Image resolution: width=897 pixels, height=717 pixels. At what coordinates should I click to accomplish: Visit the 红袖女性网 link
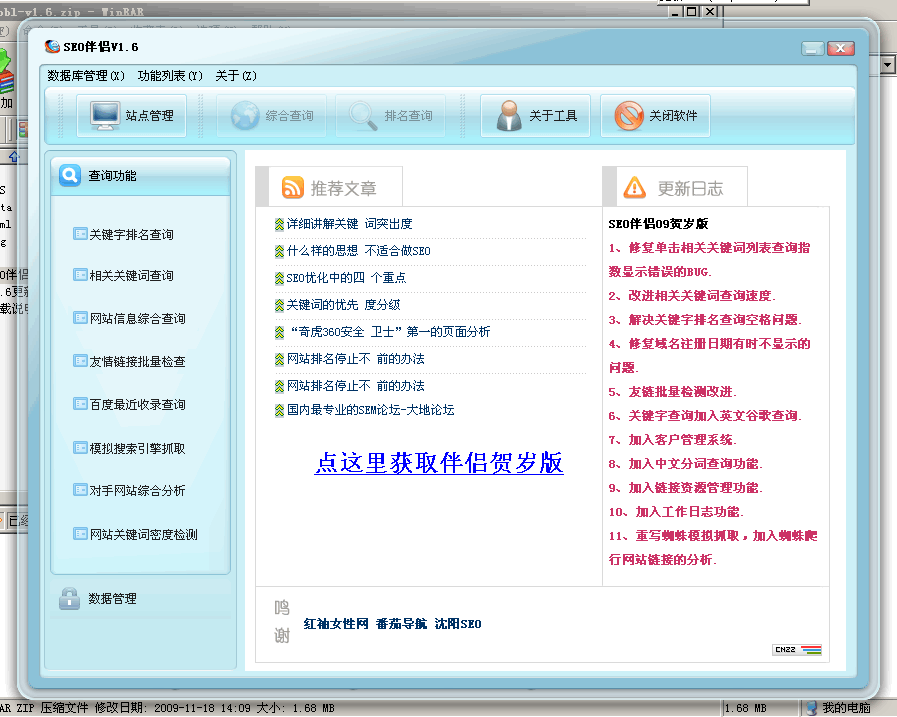point(335,623)
